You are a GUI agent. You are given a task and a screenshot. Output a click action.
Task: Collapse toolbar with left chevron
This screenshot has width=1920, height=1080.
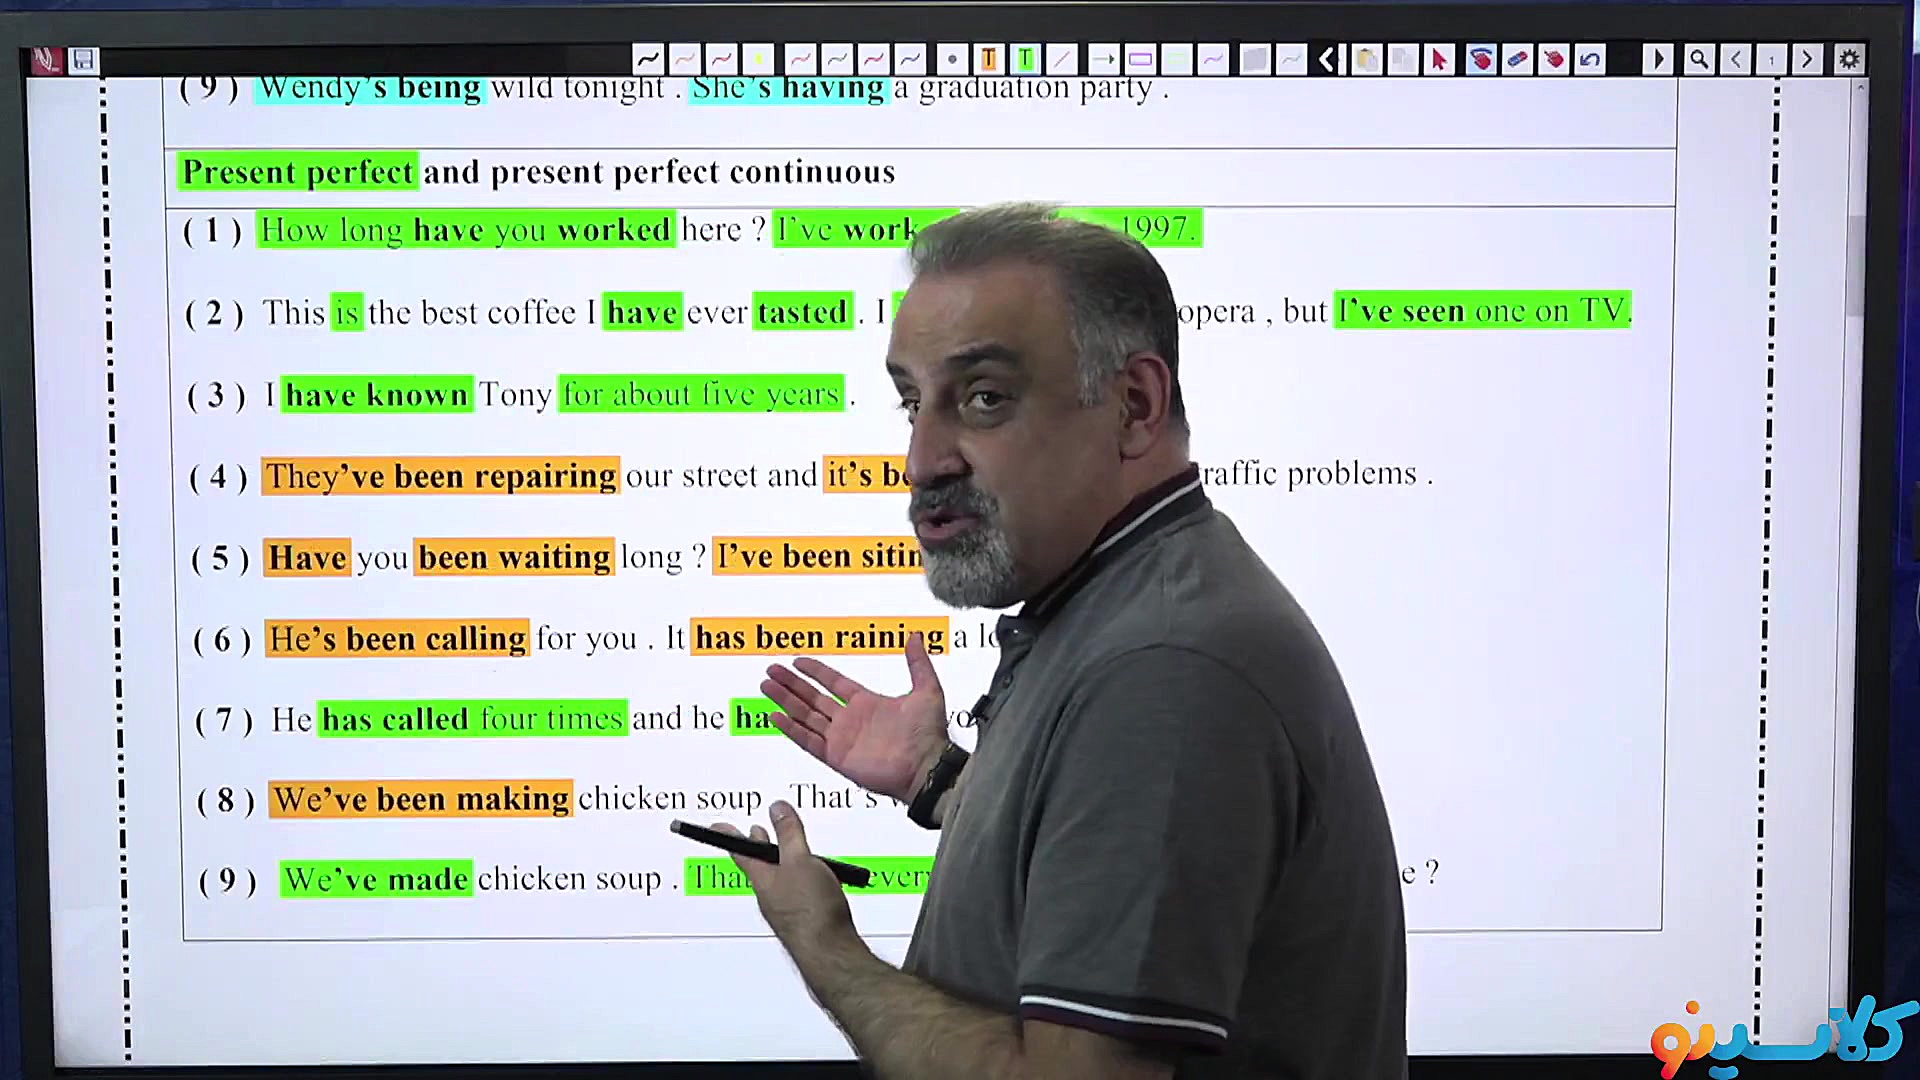coord(1326,59)
